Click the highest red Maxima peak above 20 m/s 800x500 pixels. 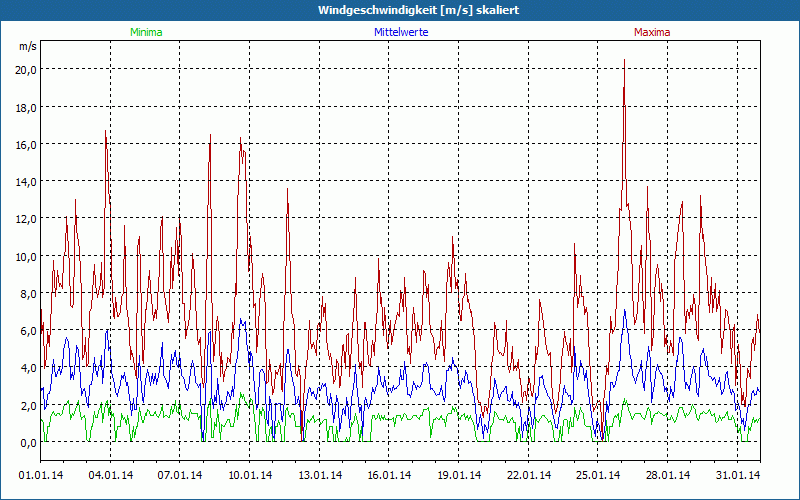(624, 61)
